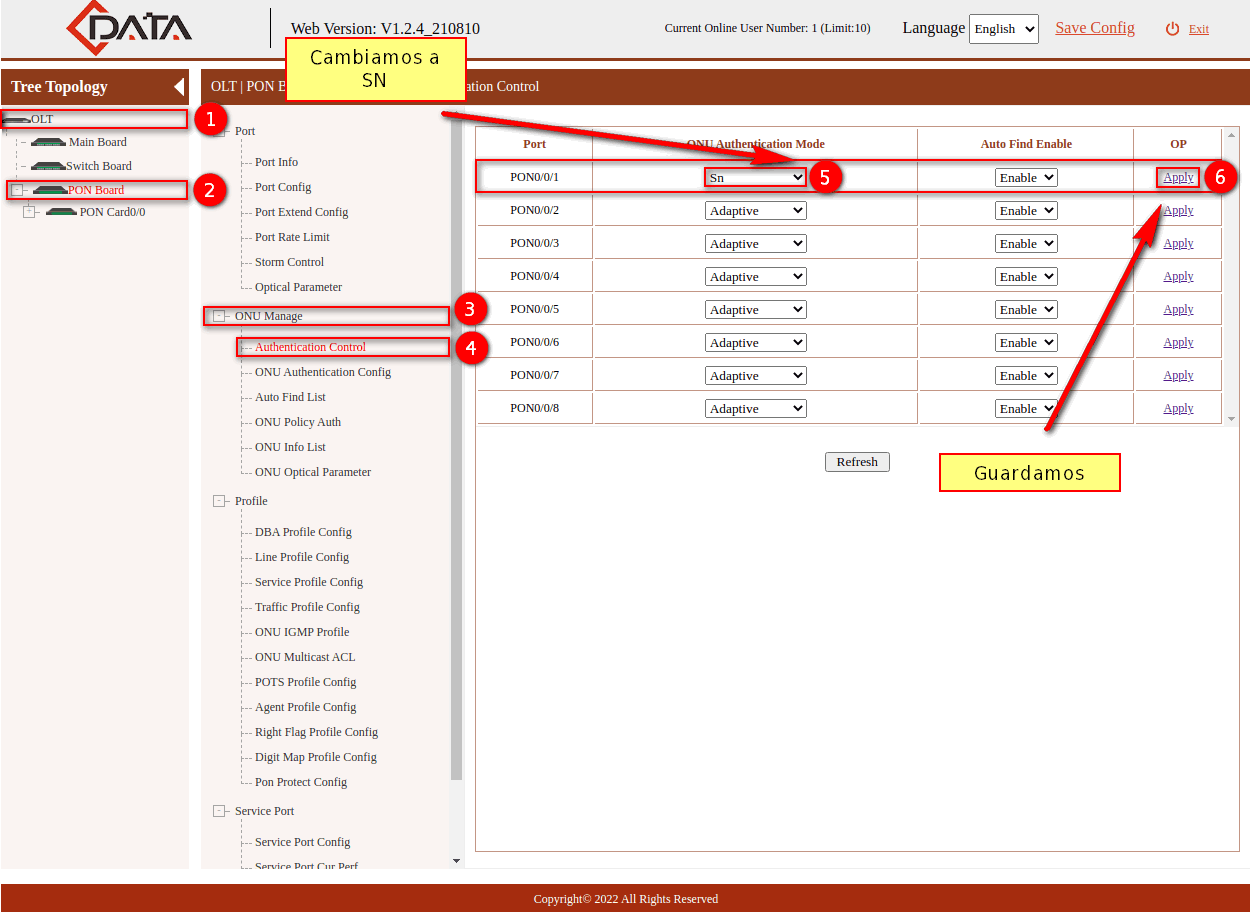Collapse the Profile menu section

(x=219, y=501)
